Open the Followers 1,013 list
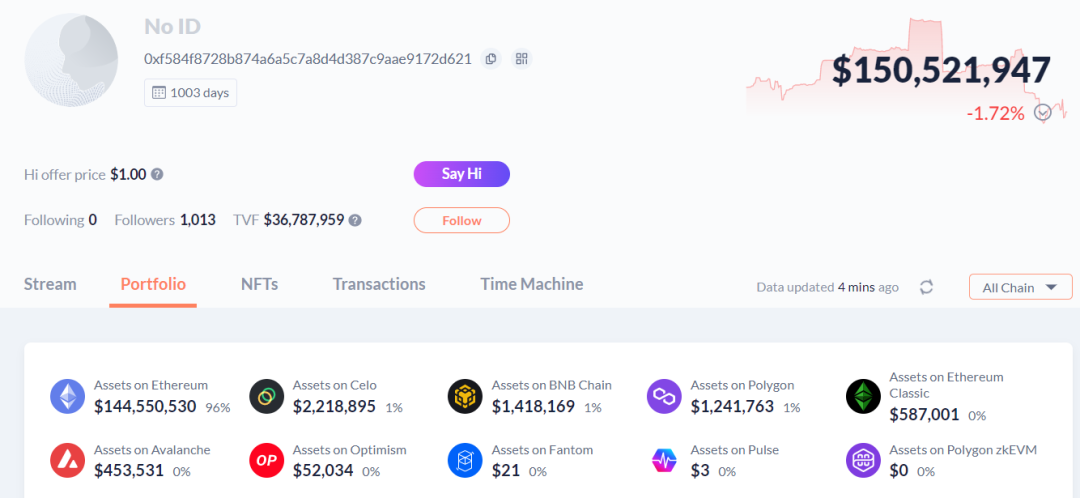The height and width of the screenshot is (498, 1080). pyautogui.click(x=165, y=220)
